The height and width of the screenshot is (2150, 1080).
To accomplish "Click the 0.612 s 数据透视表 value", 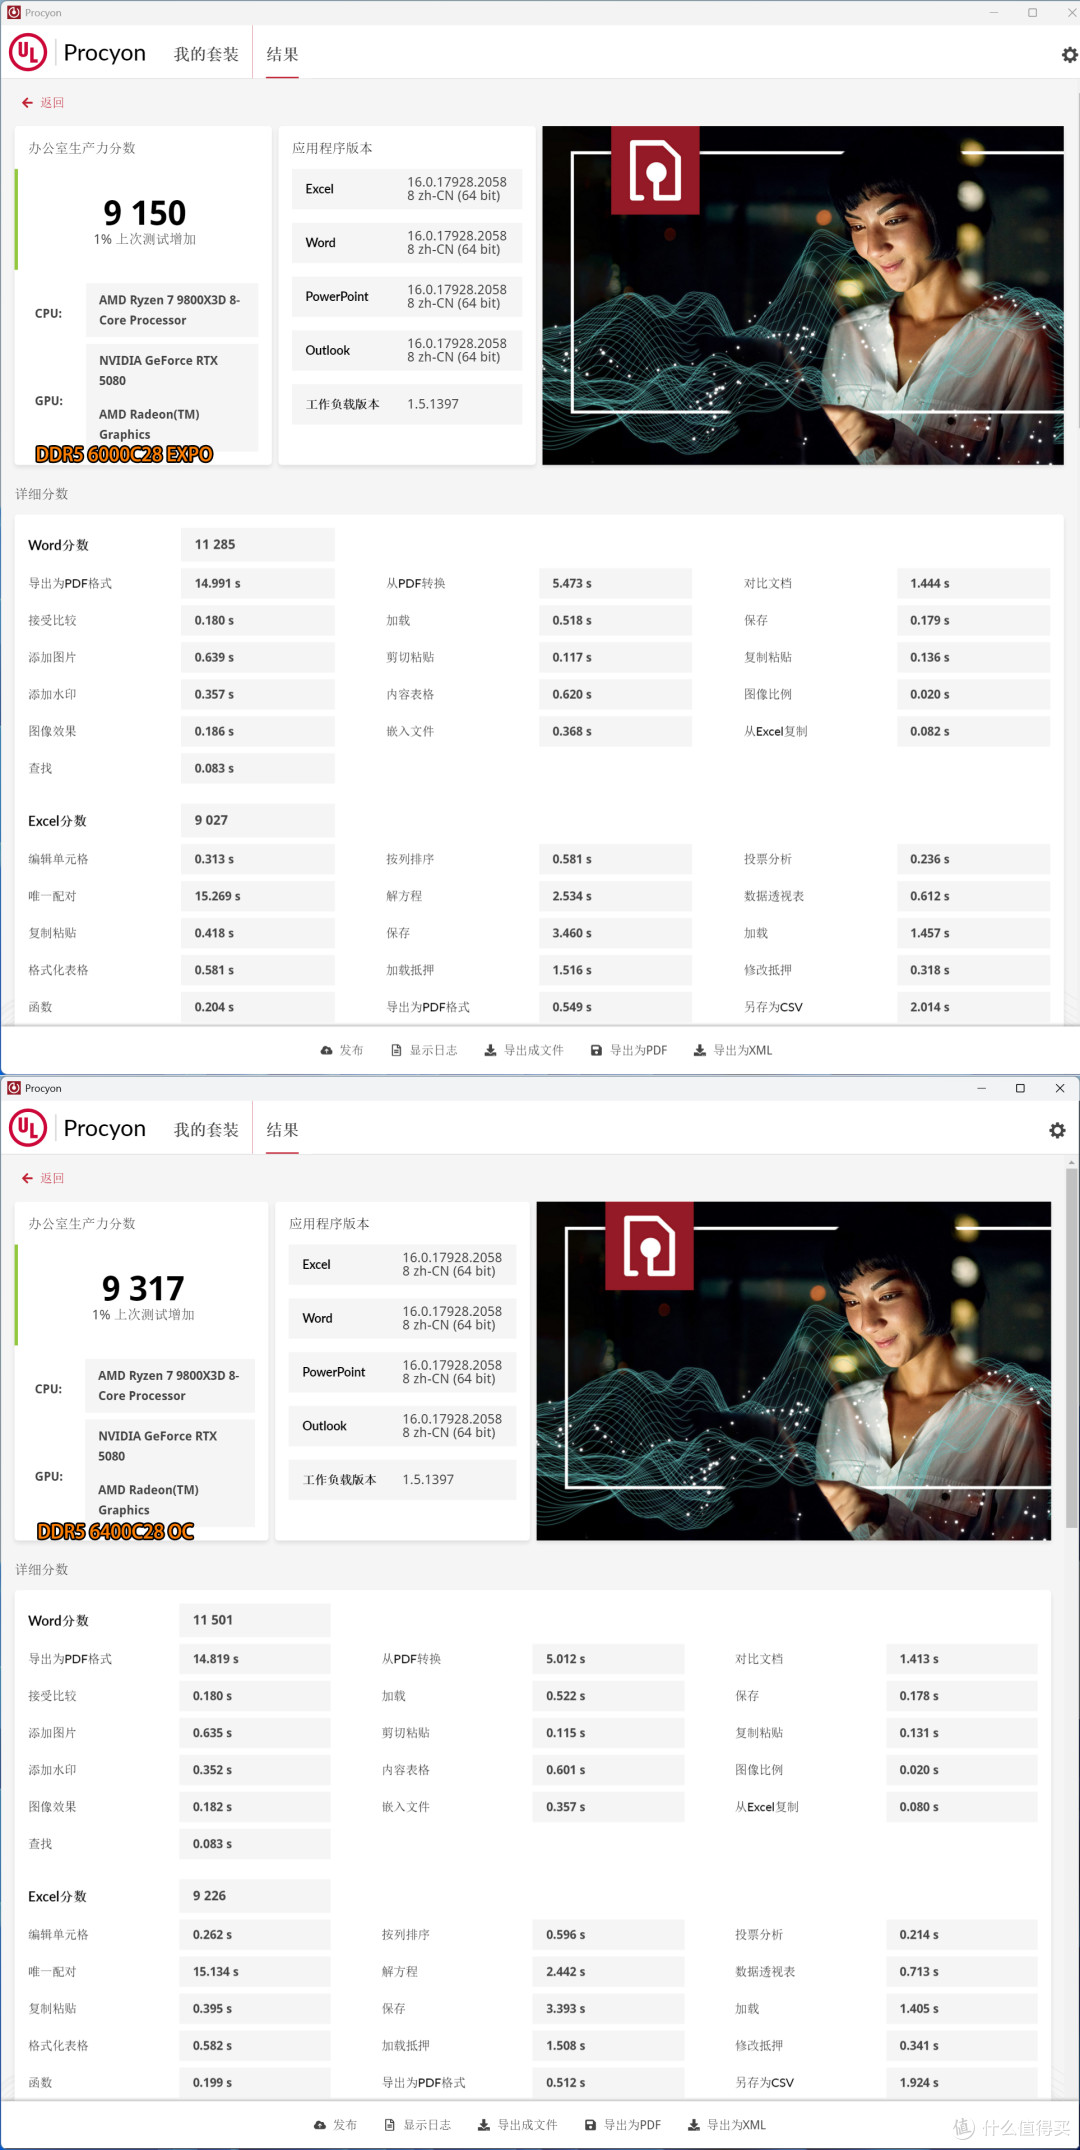I will pyautogui.click(x=974, y=896).
